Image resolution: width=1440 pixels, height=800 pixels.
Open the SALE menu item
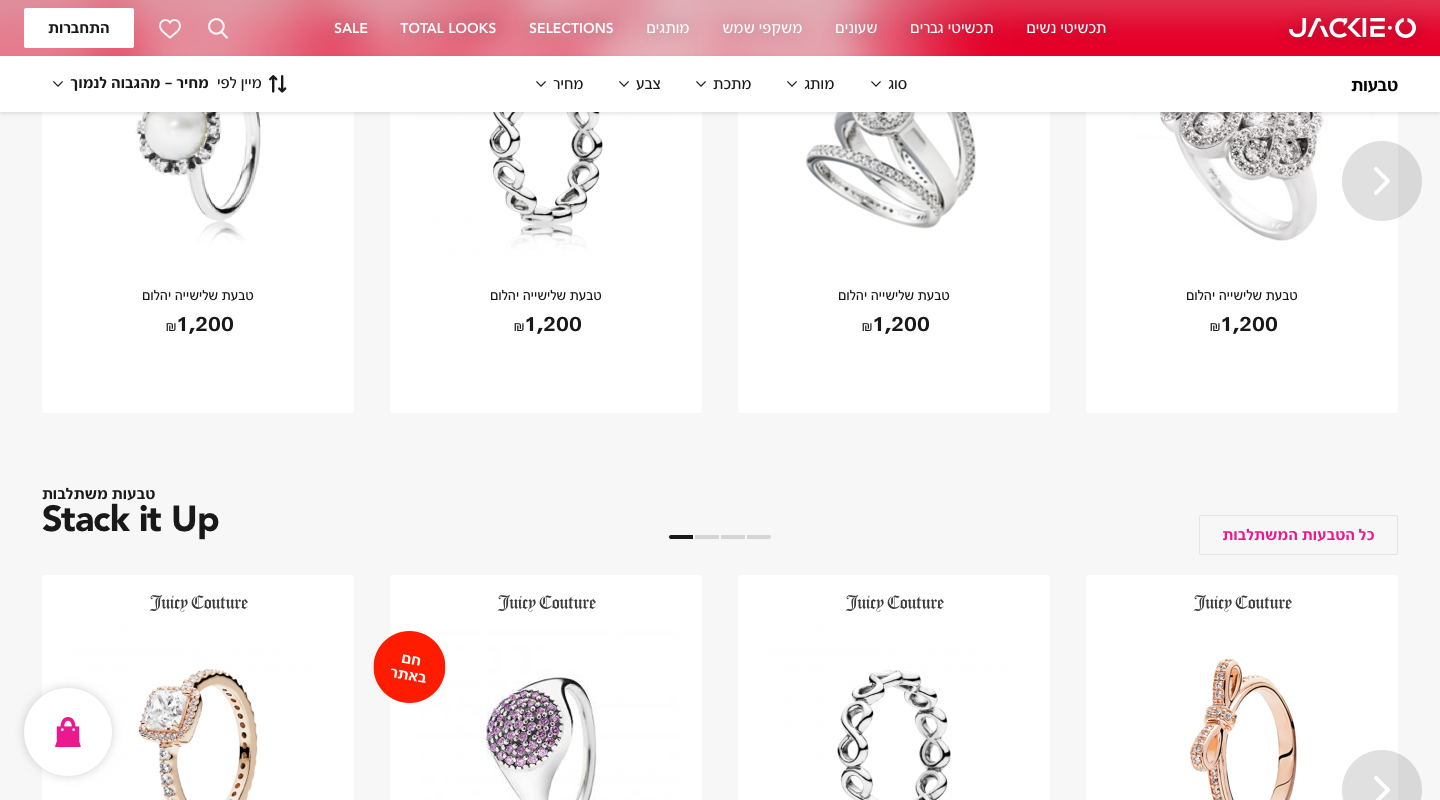point(351,28)
